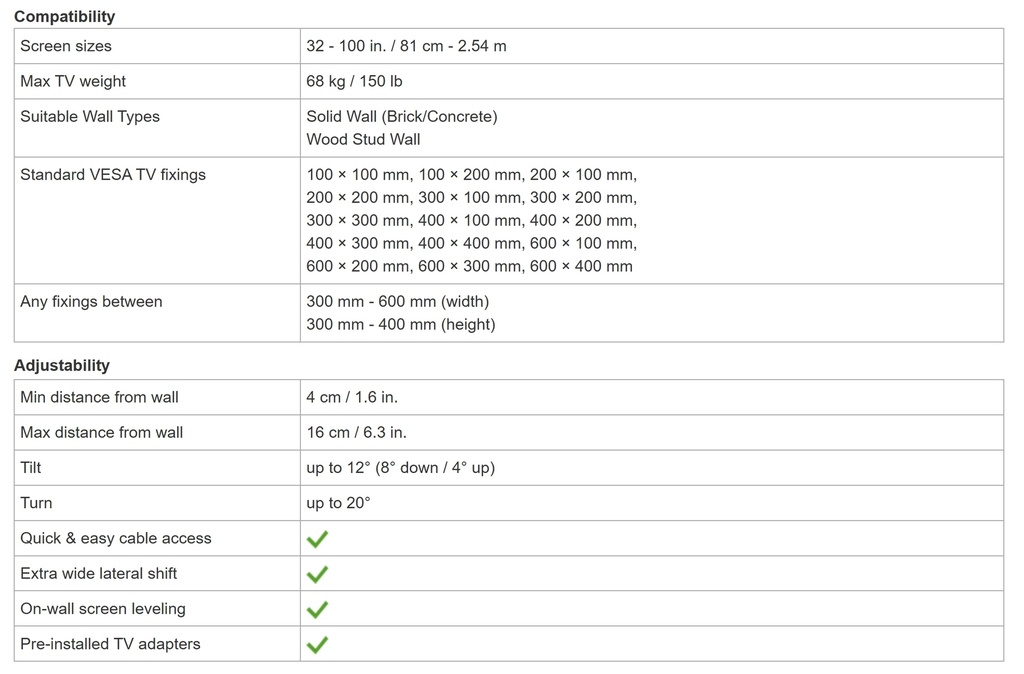Click the Max TV weight label
The width and height of the screenshot is (1024, 674).
73,81
